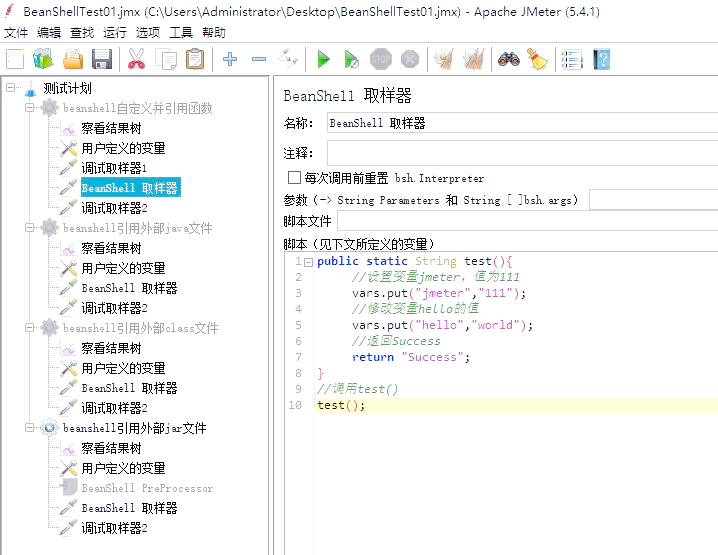
Task: Toggle 每次调用前重置 bsh.Interpreter checkbox
Action: point(294,178)
